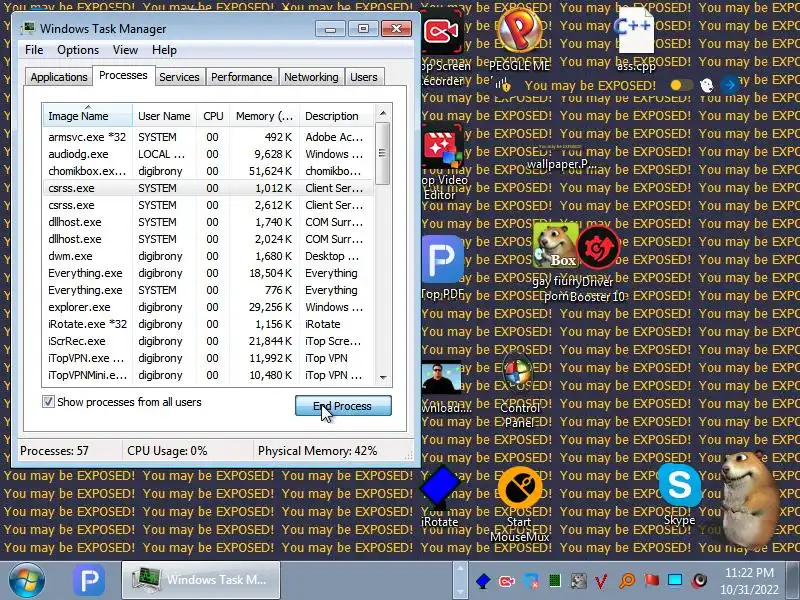Image resolution: width=800 pixels, height=600 pixels.
Task: Switch to the Users tab
Action: [364, 77]
